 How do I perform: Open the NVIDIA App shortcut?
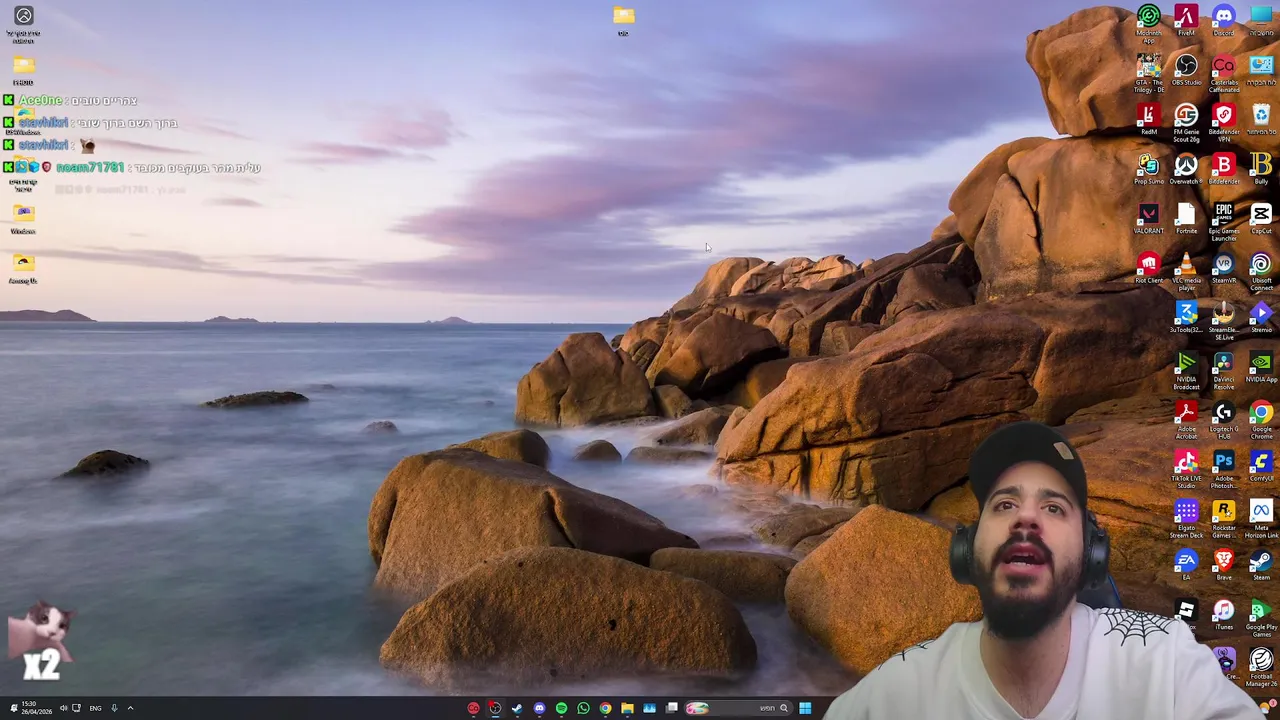pos(1261,368)
